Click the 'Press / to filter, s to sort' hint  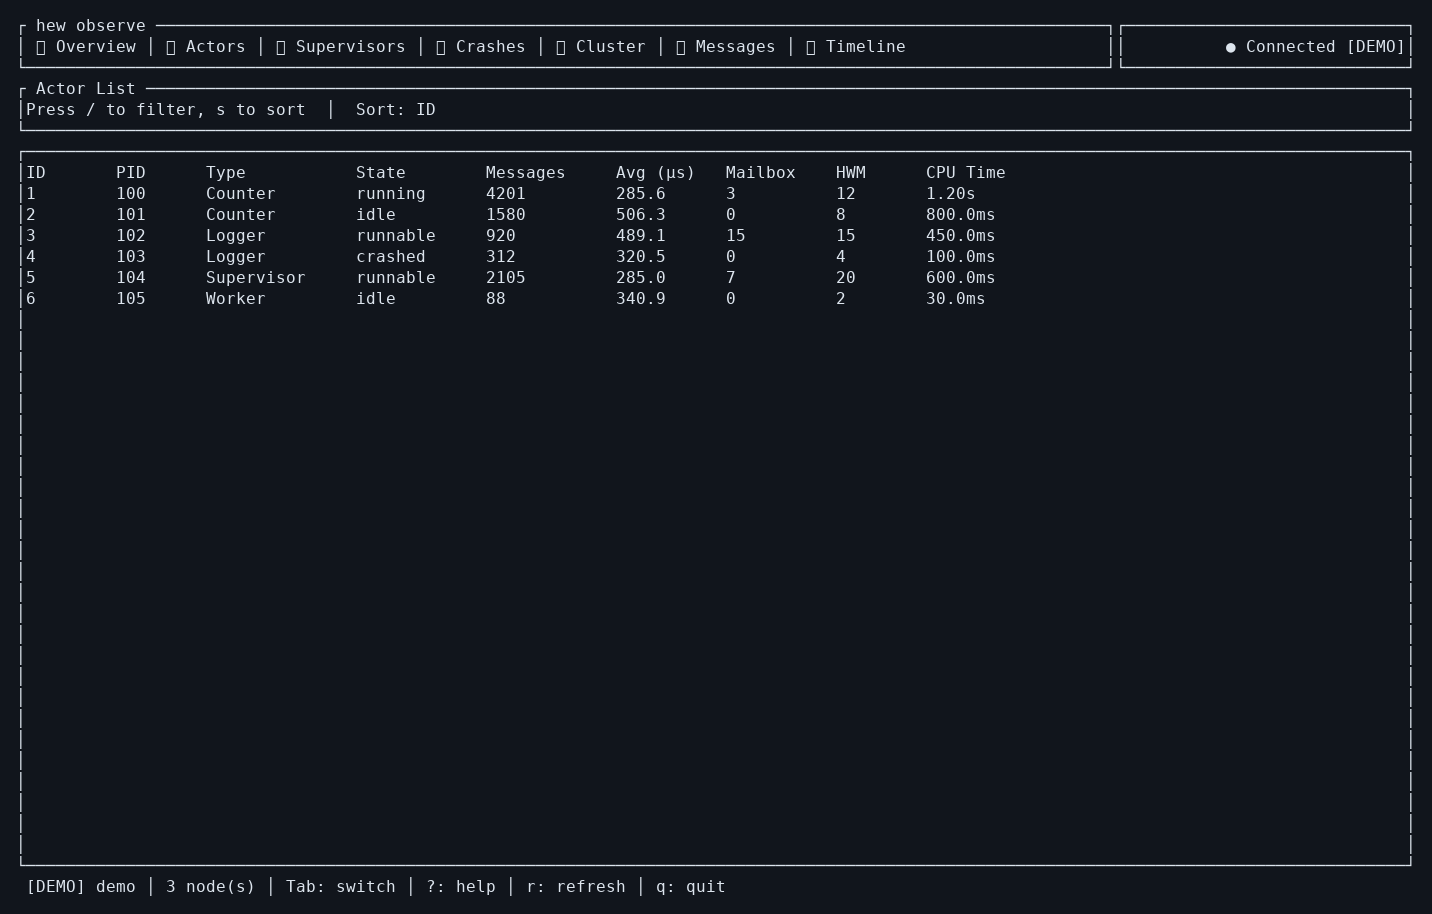tap(166, 110)
